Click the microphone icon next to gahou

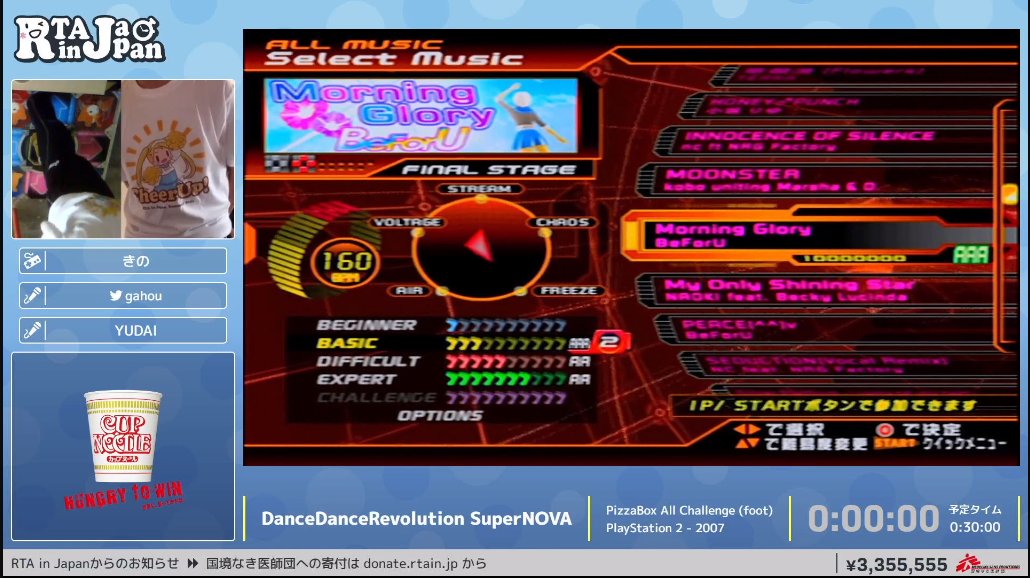[32, 296]
